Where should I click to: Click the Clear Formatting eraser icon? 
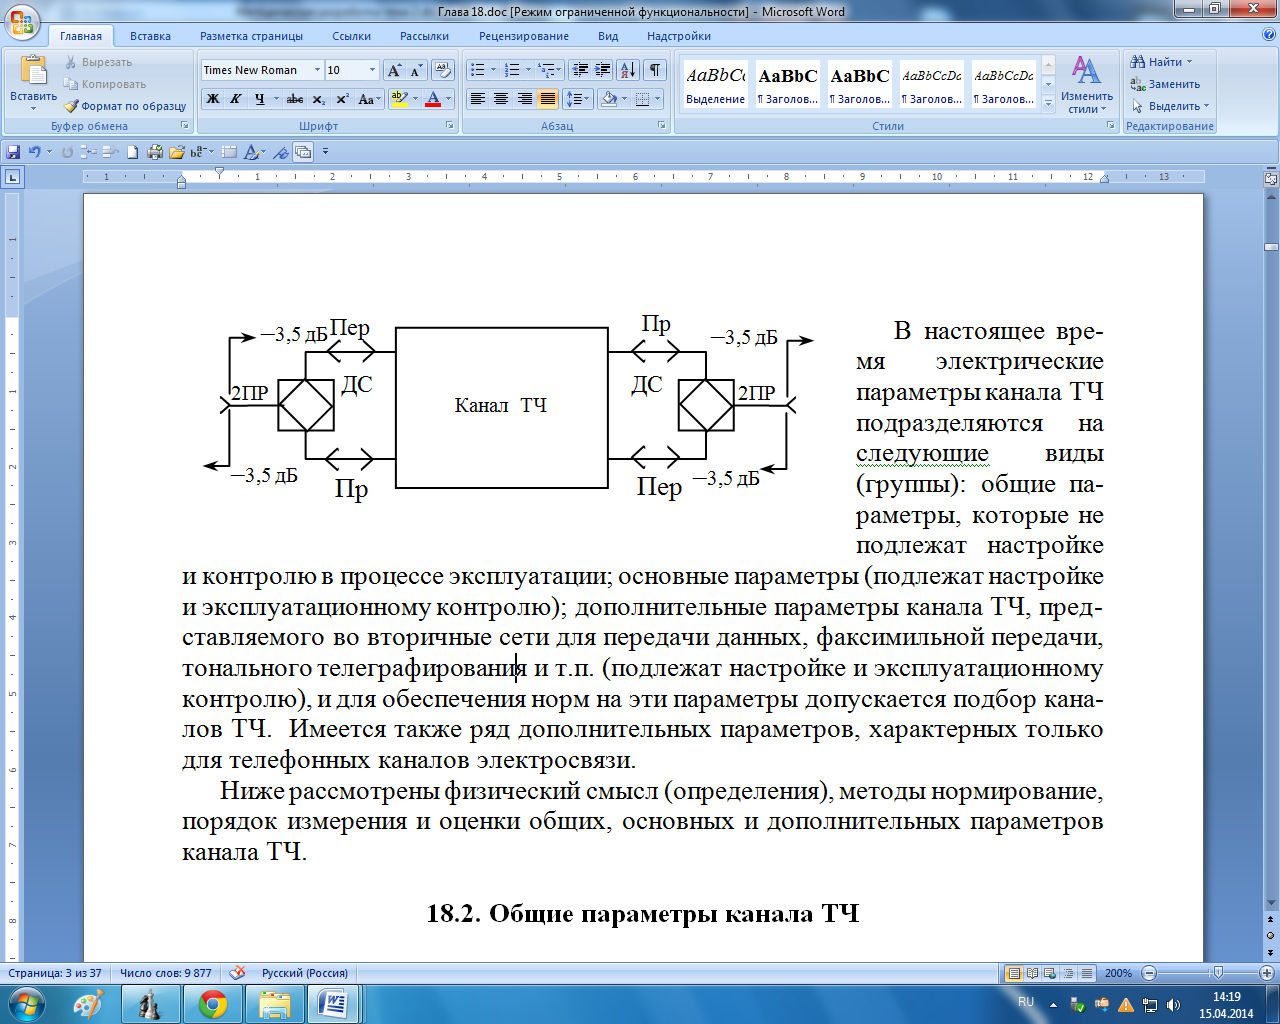442,70
